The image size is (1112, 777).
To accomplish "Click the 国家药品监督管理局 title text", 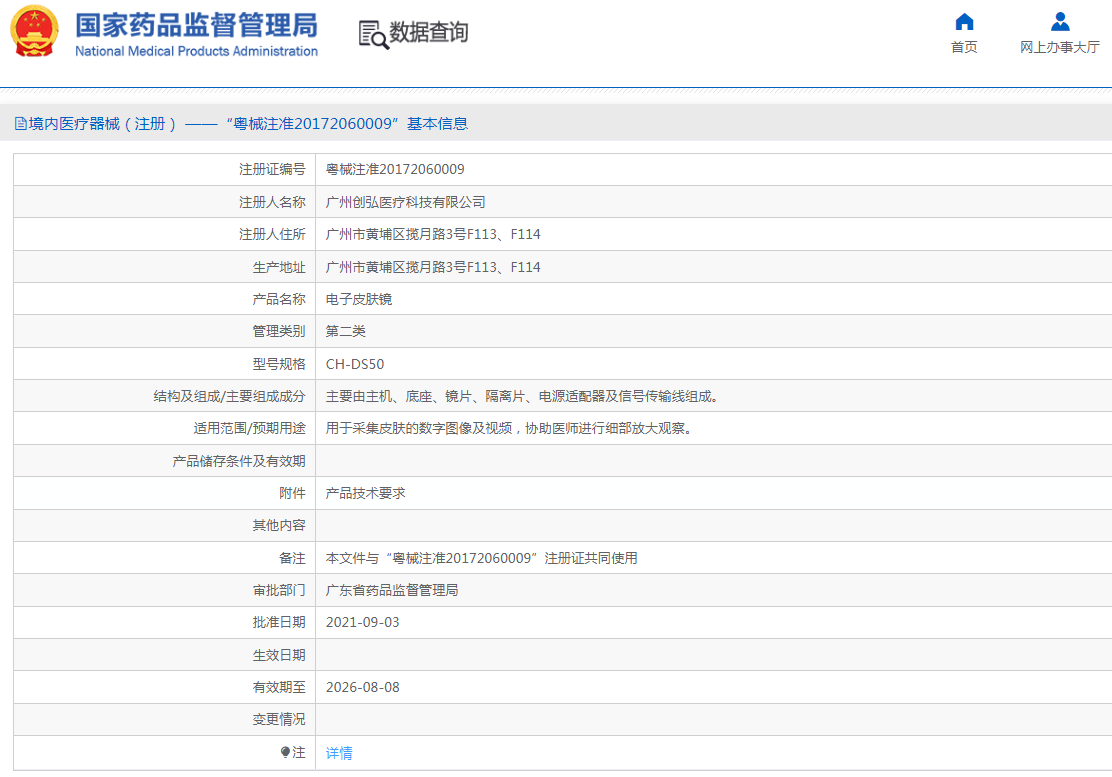I will 196,25.
